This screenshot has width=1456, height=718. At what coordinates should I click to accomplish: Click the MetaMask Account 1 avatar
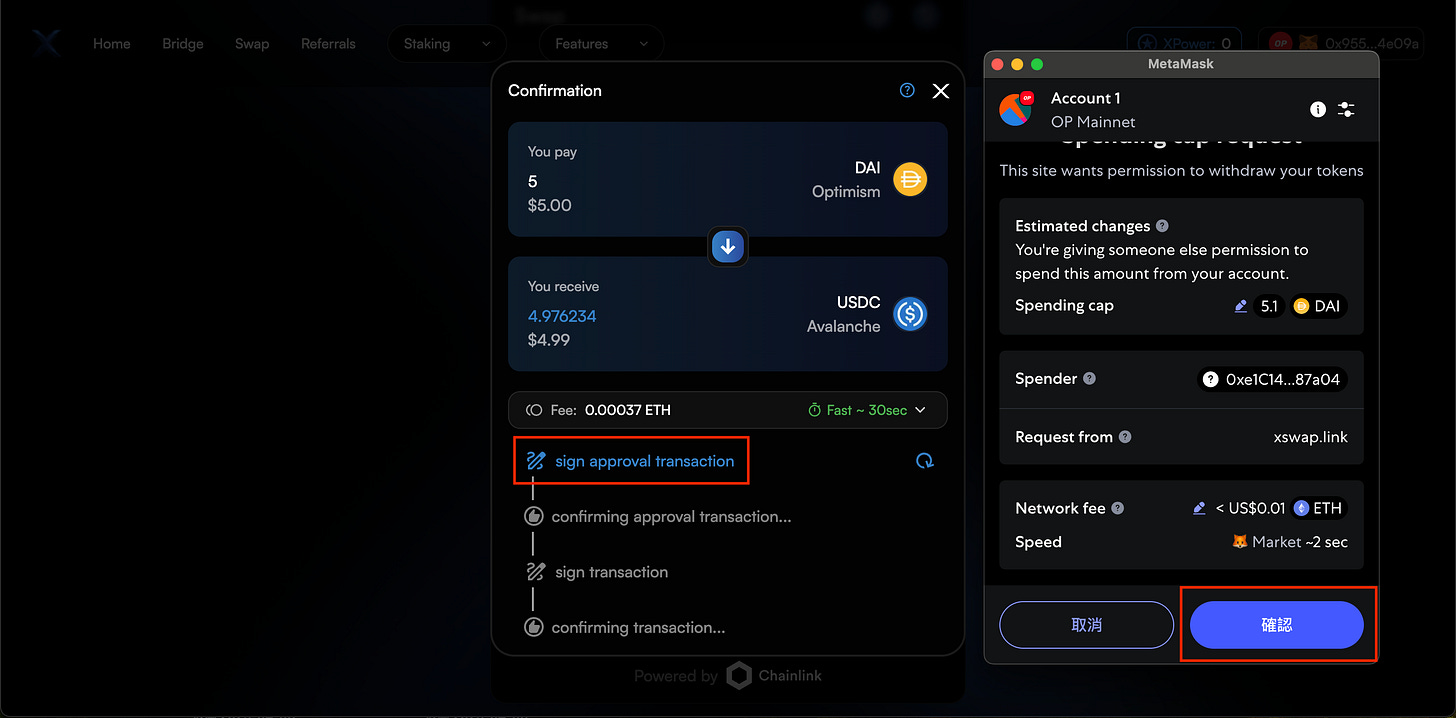coord(1016,108)
